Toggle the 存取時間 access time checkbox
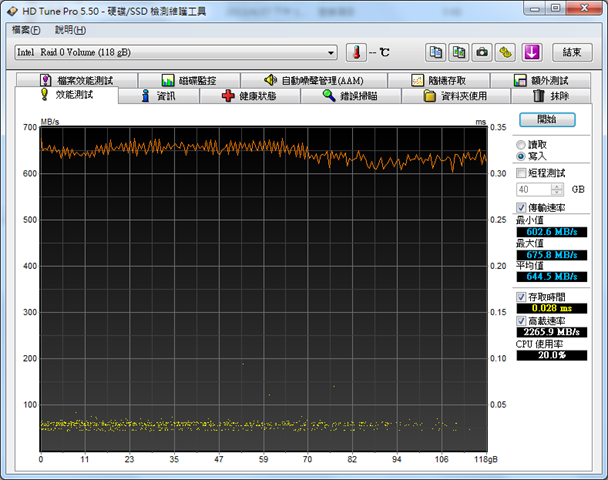608x480 pixels. tap(521, 297)
